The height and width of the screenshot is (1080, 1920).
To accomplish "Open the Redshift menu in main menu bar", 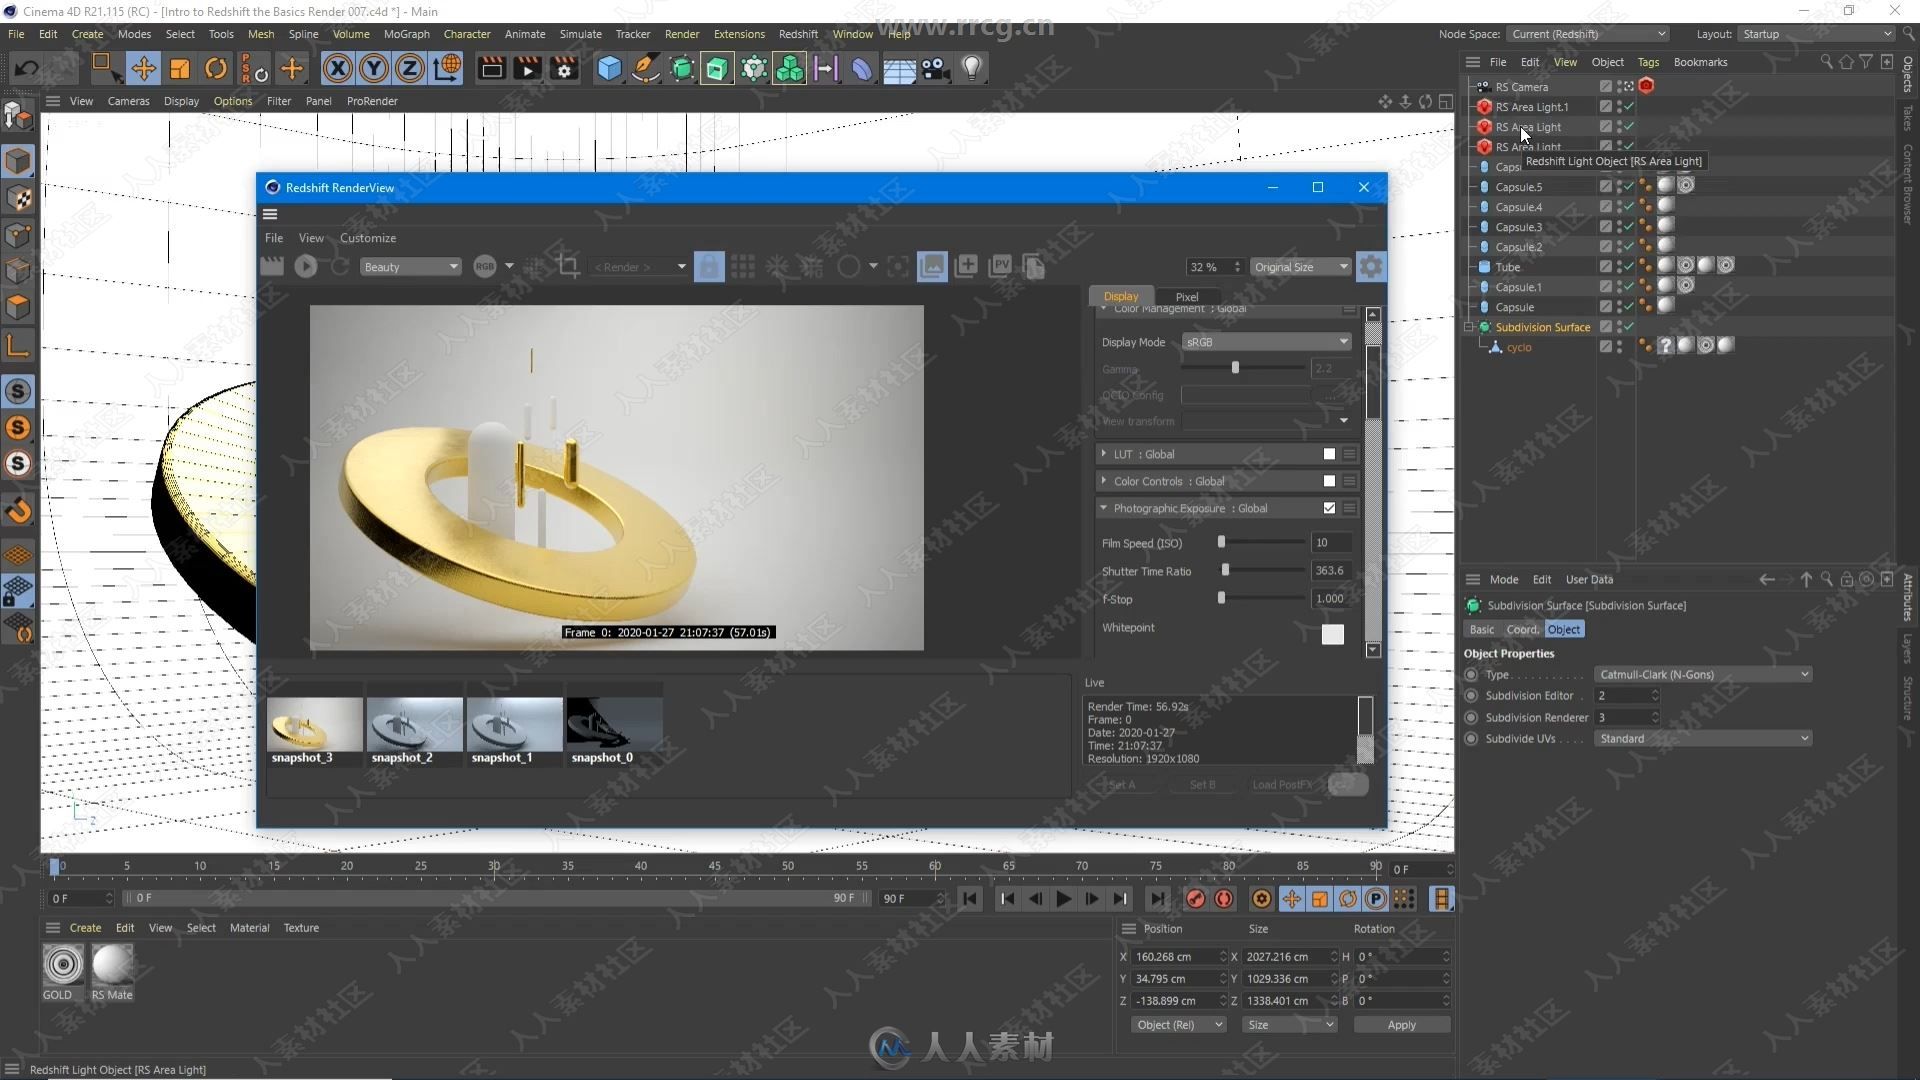I will pyautogui.click(x=798, y=34).
